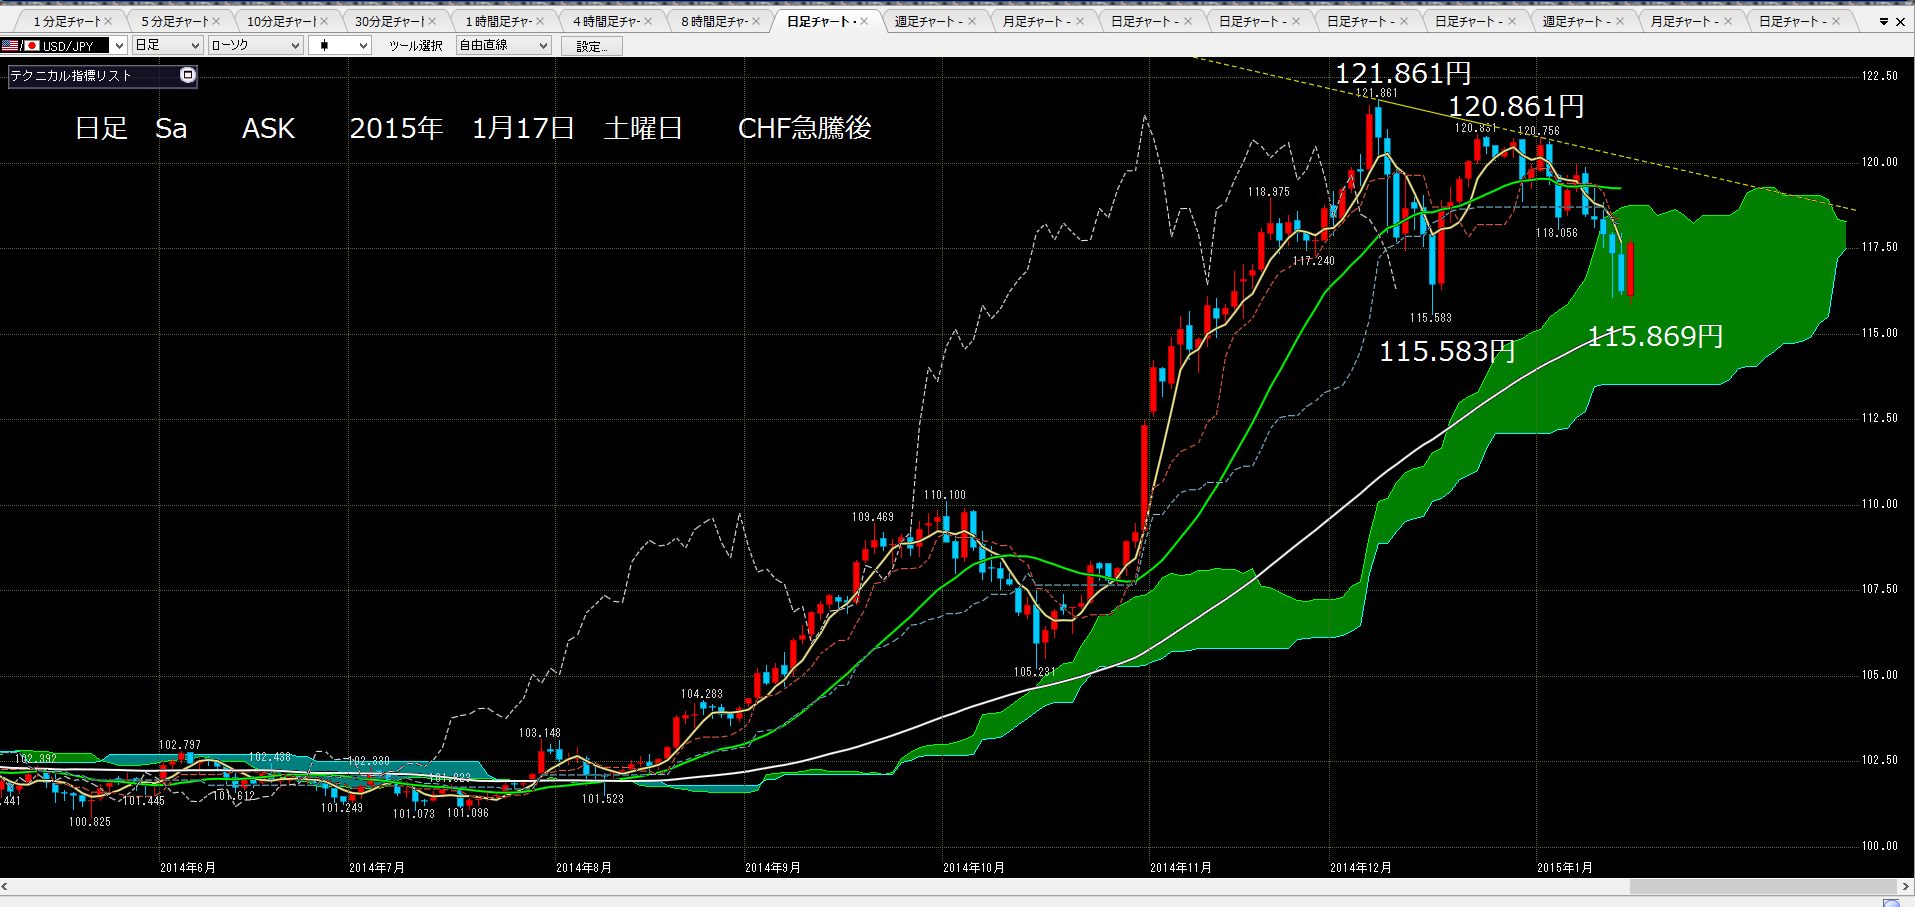Click the horizontal scrollbar thumb
Viewport: 1915px width, 907px height.
point(1763,886)
